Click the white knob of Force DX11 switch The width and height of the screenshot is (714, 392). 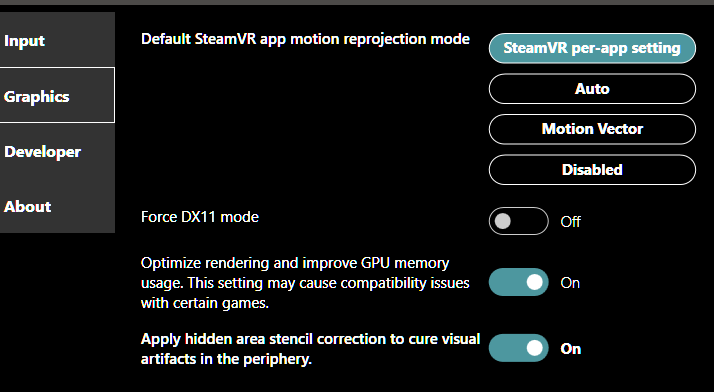503,221
